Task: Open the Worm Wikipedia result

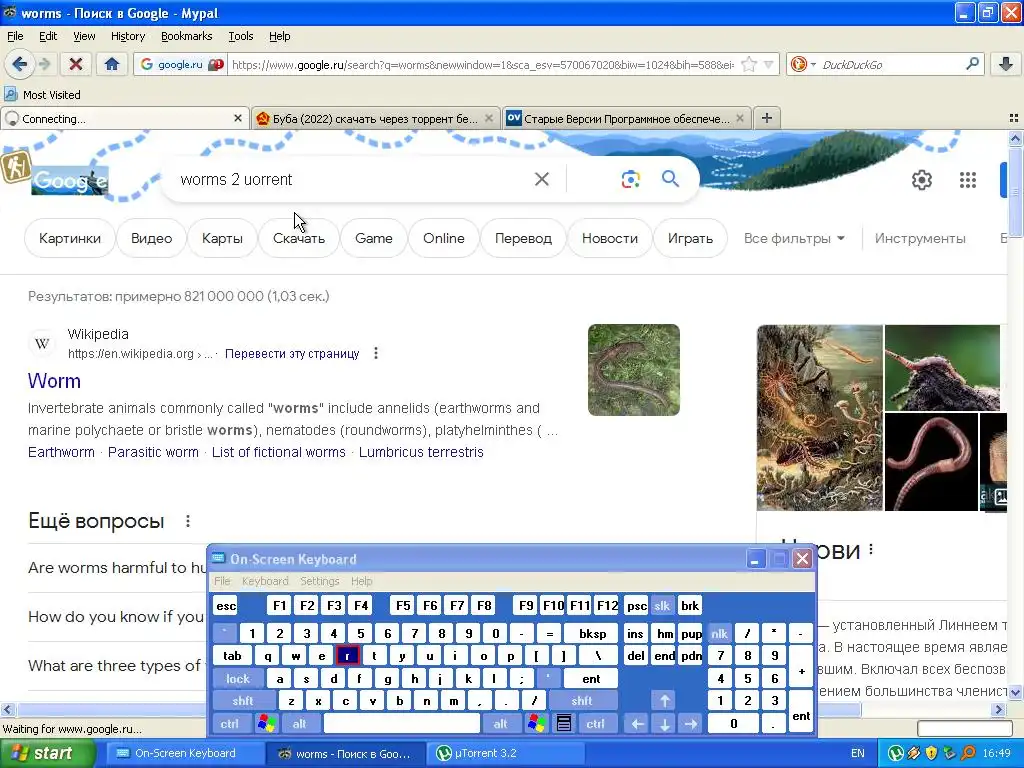Action: [x=54, y=381]
